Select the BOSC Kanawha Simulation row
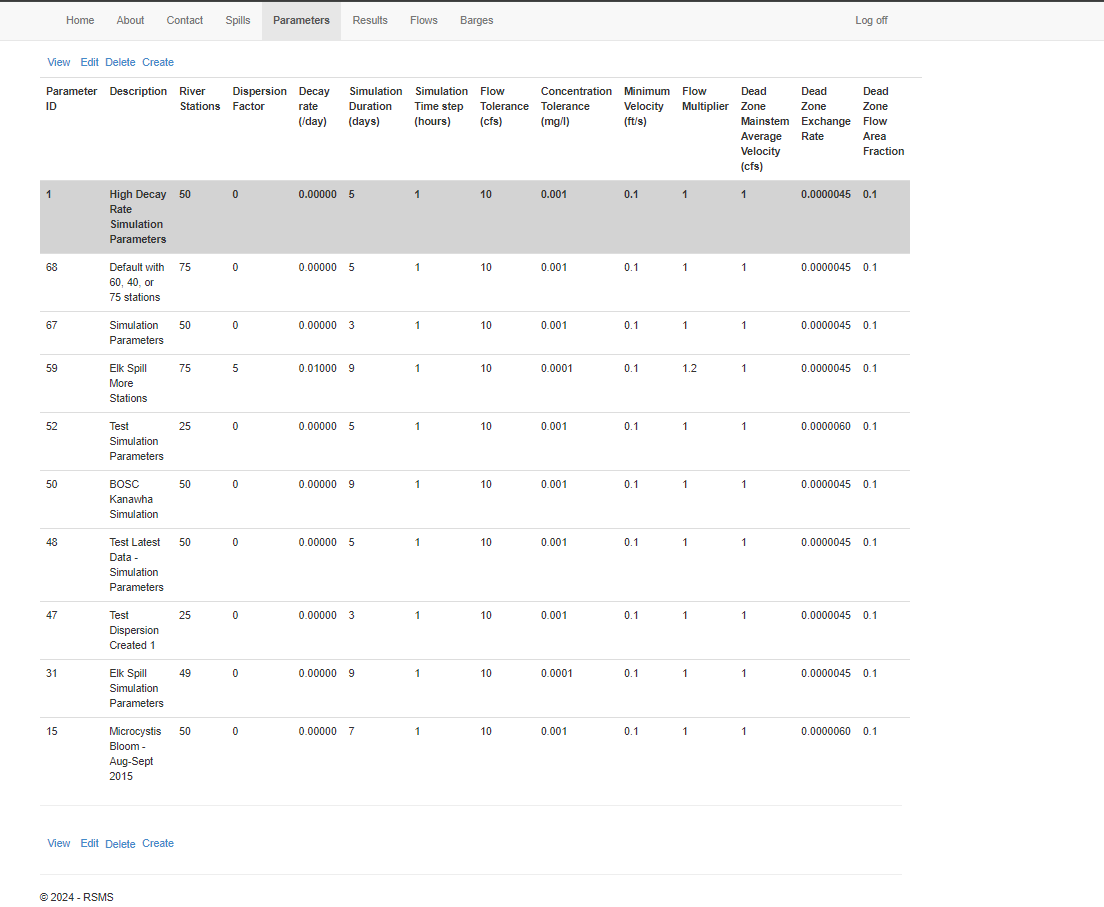 (475, 499)
